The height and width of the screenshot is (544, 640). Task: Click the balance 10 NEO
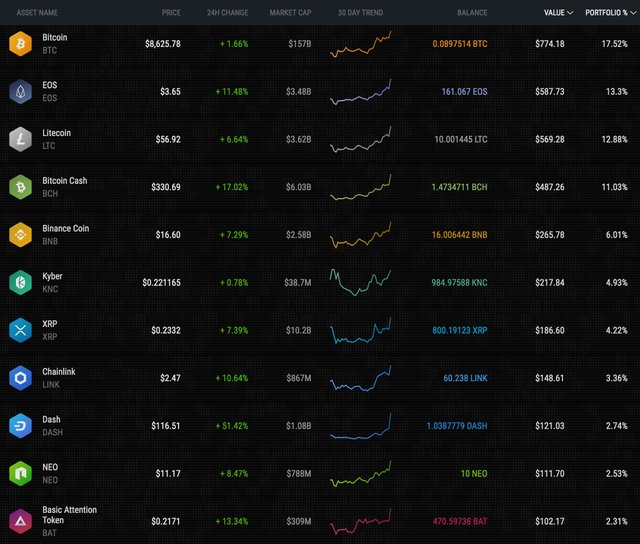(474, 473)
